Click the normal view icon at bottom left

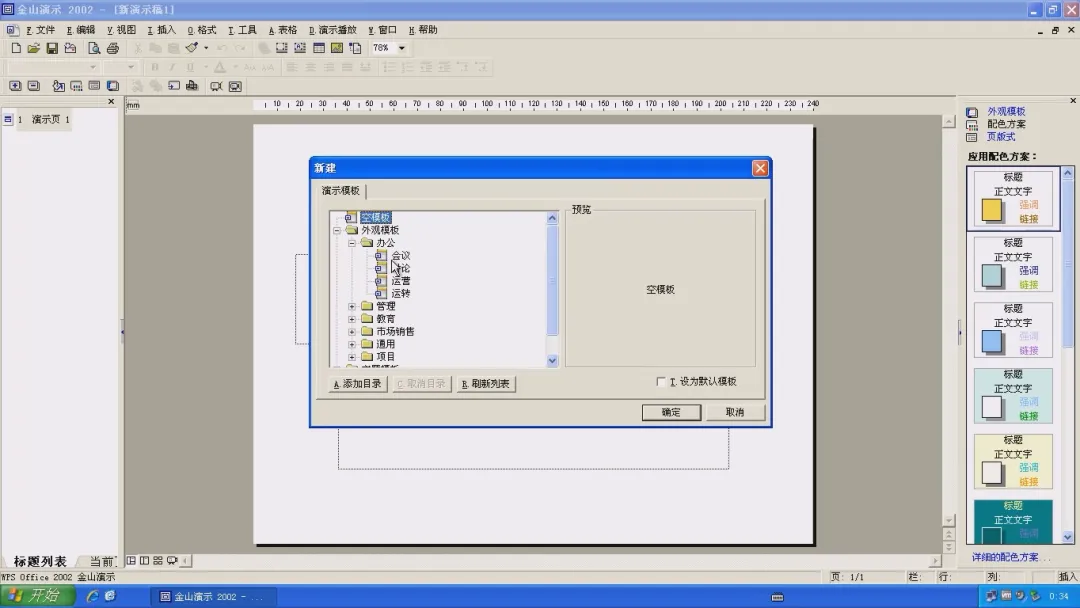(131, 560)
